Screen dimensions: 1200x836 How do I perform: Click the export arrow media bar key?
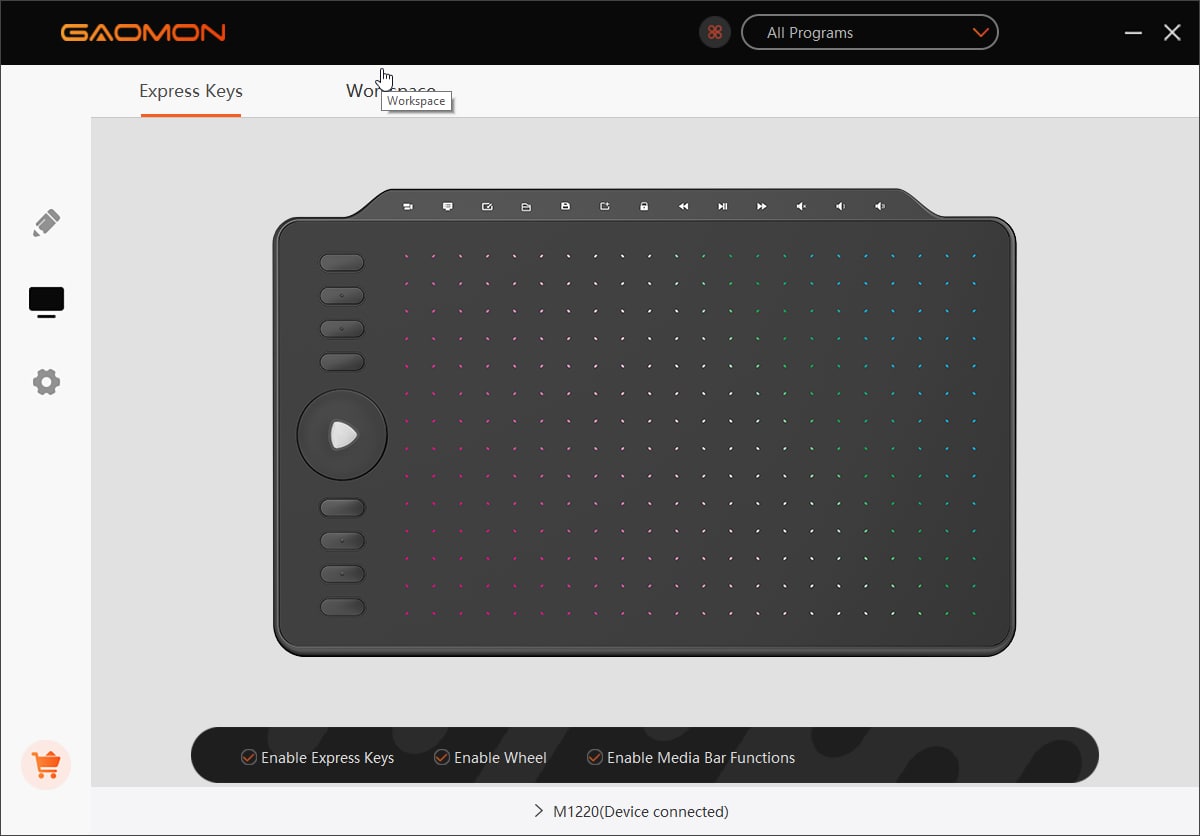tap(605, 206)
